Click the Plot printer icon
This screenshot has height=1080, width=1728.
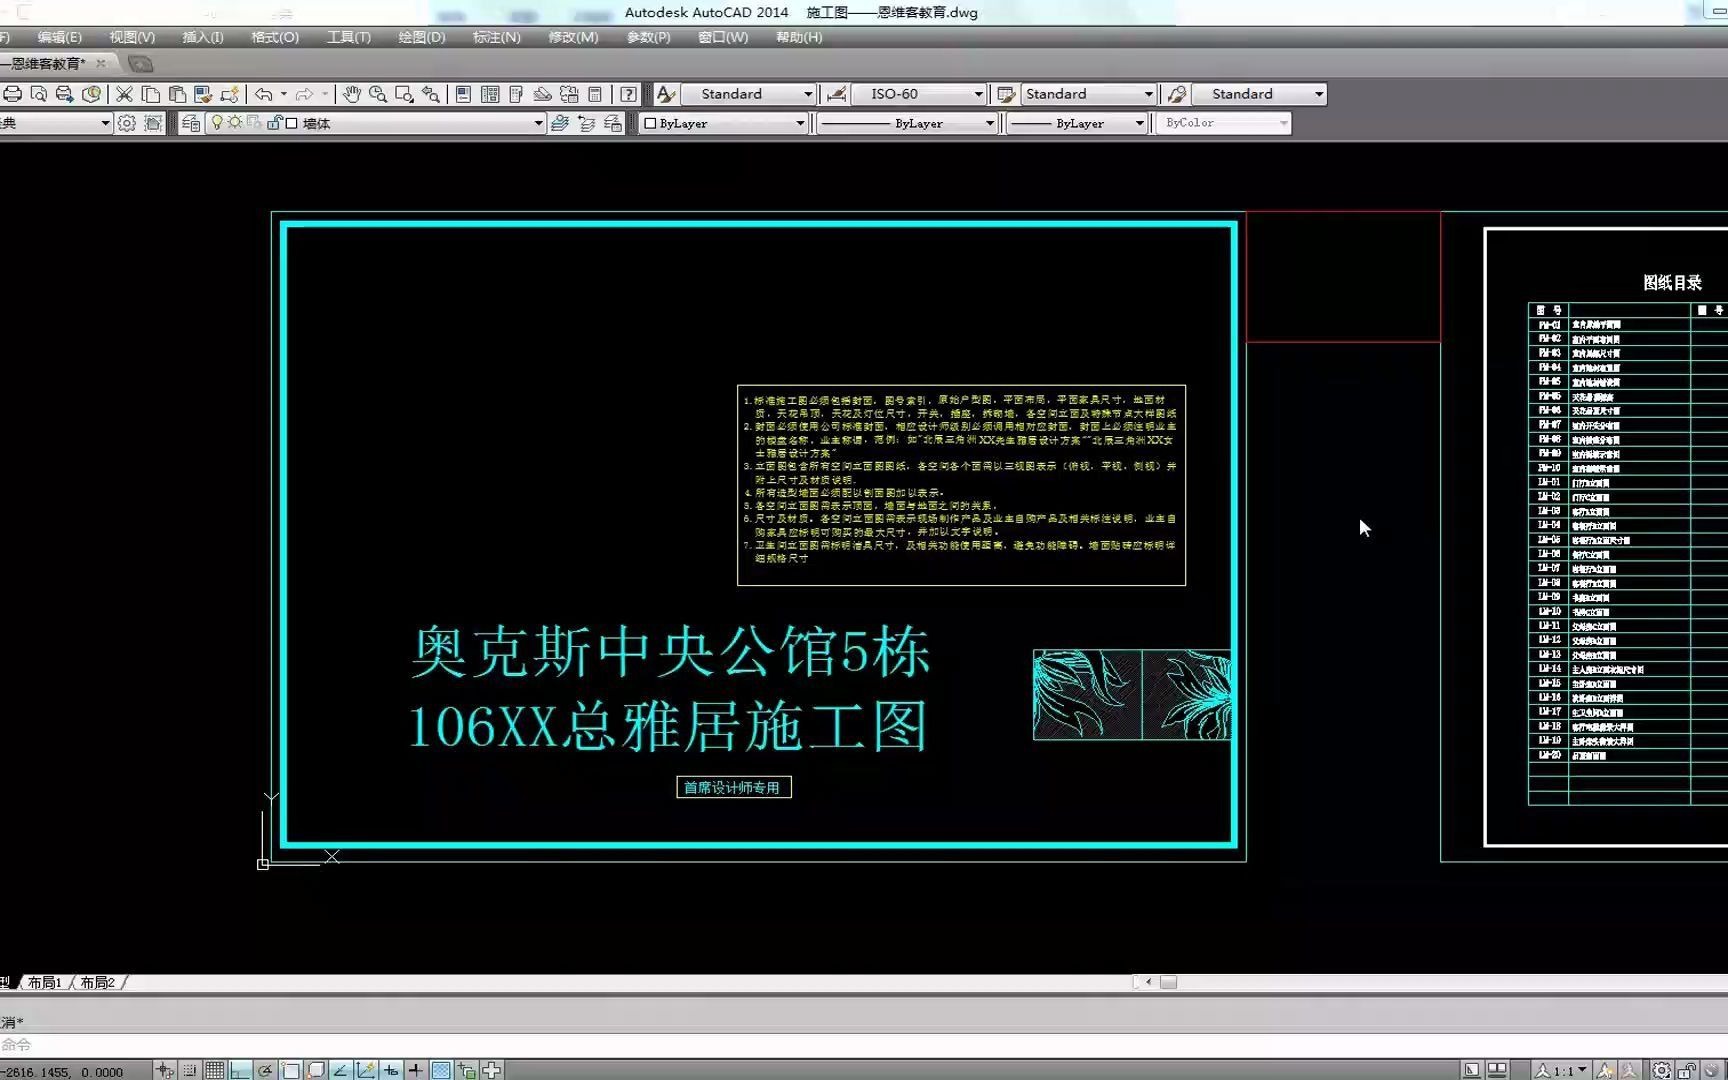pos(12,93)
